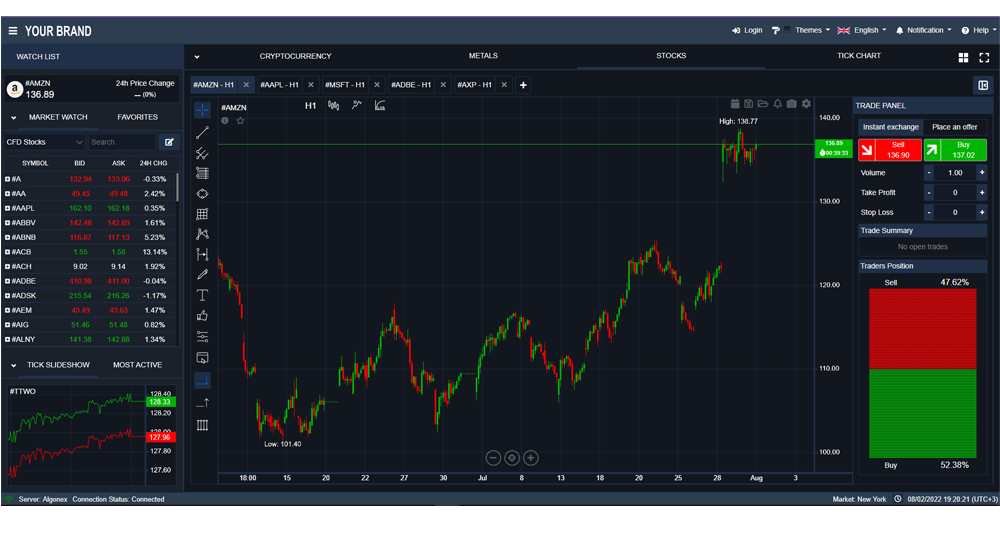Viewport: 1000px width, 550px height.
Task: Select the crosshair cursor tool
Action: (x=203, y=110)
